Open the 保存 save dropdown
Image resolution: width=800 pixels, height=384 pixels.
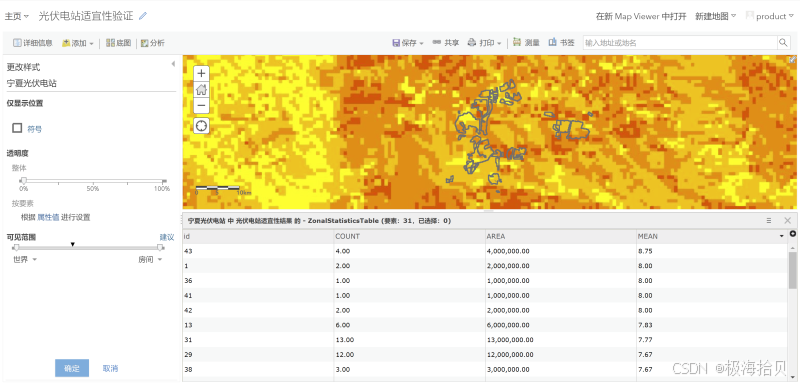click(408, 43)
